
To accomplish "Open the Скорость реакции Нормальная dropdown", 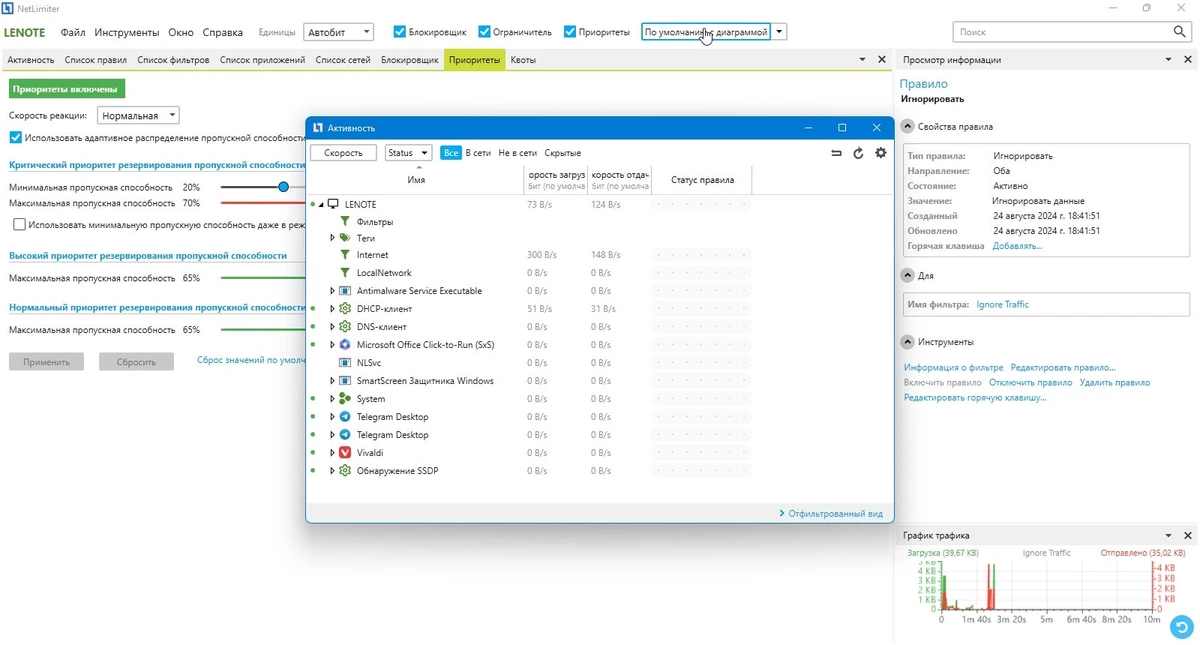I will point(138,116).
